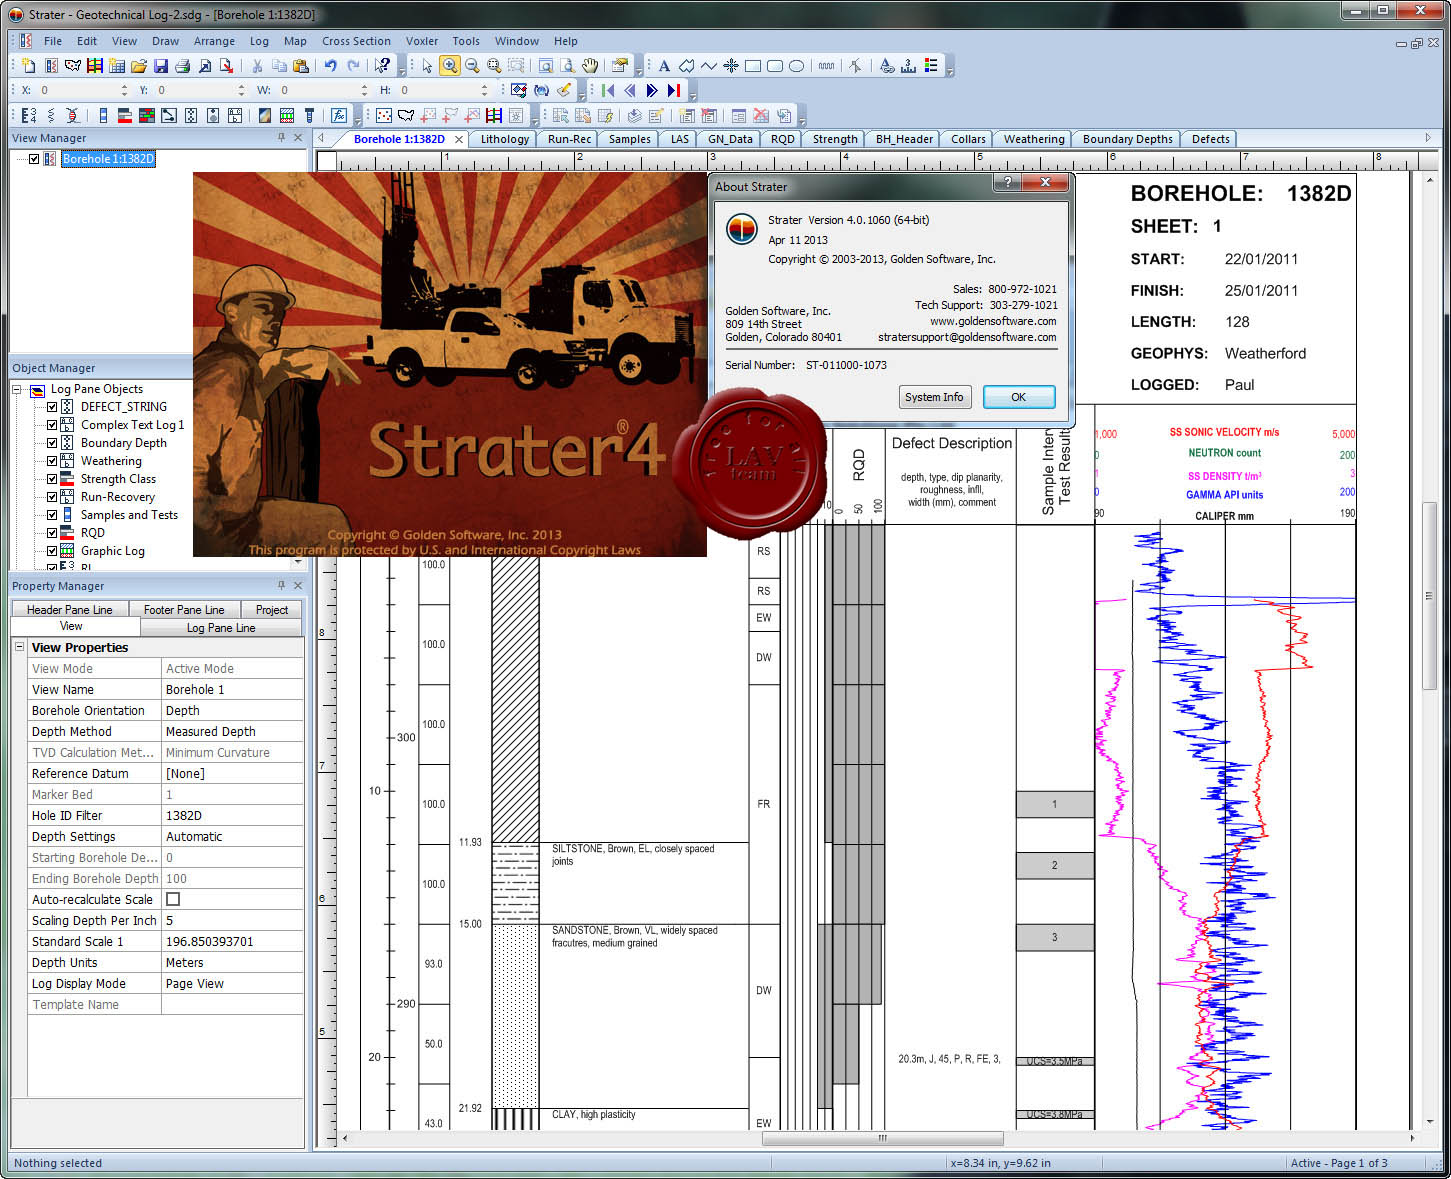This screenshot has height=1179, width=1451.
Task: Click the Legend icon with colored bars
Action: click(931, 66)
